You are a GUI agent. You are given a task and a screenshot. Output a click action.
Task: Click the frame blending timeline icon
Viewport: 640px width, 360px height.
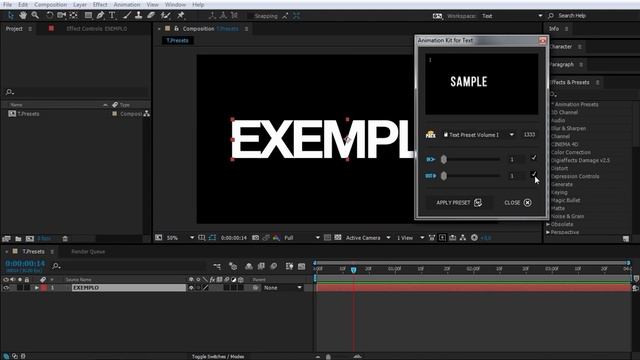(261, 267)
